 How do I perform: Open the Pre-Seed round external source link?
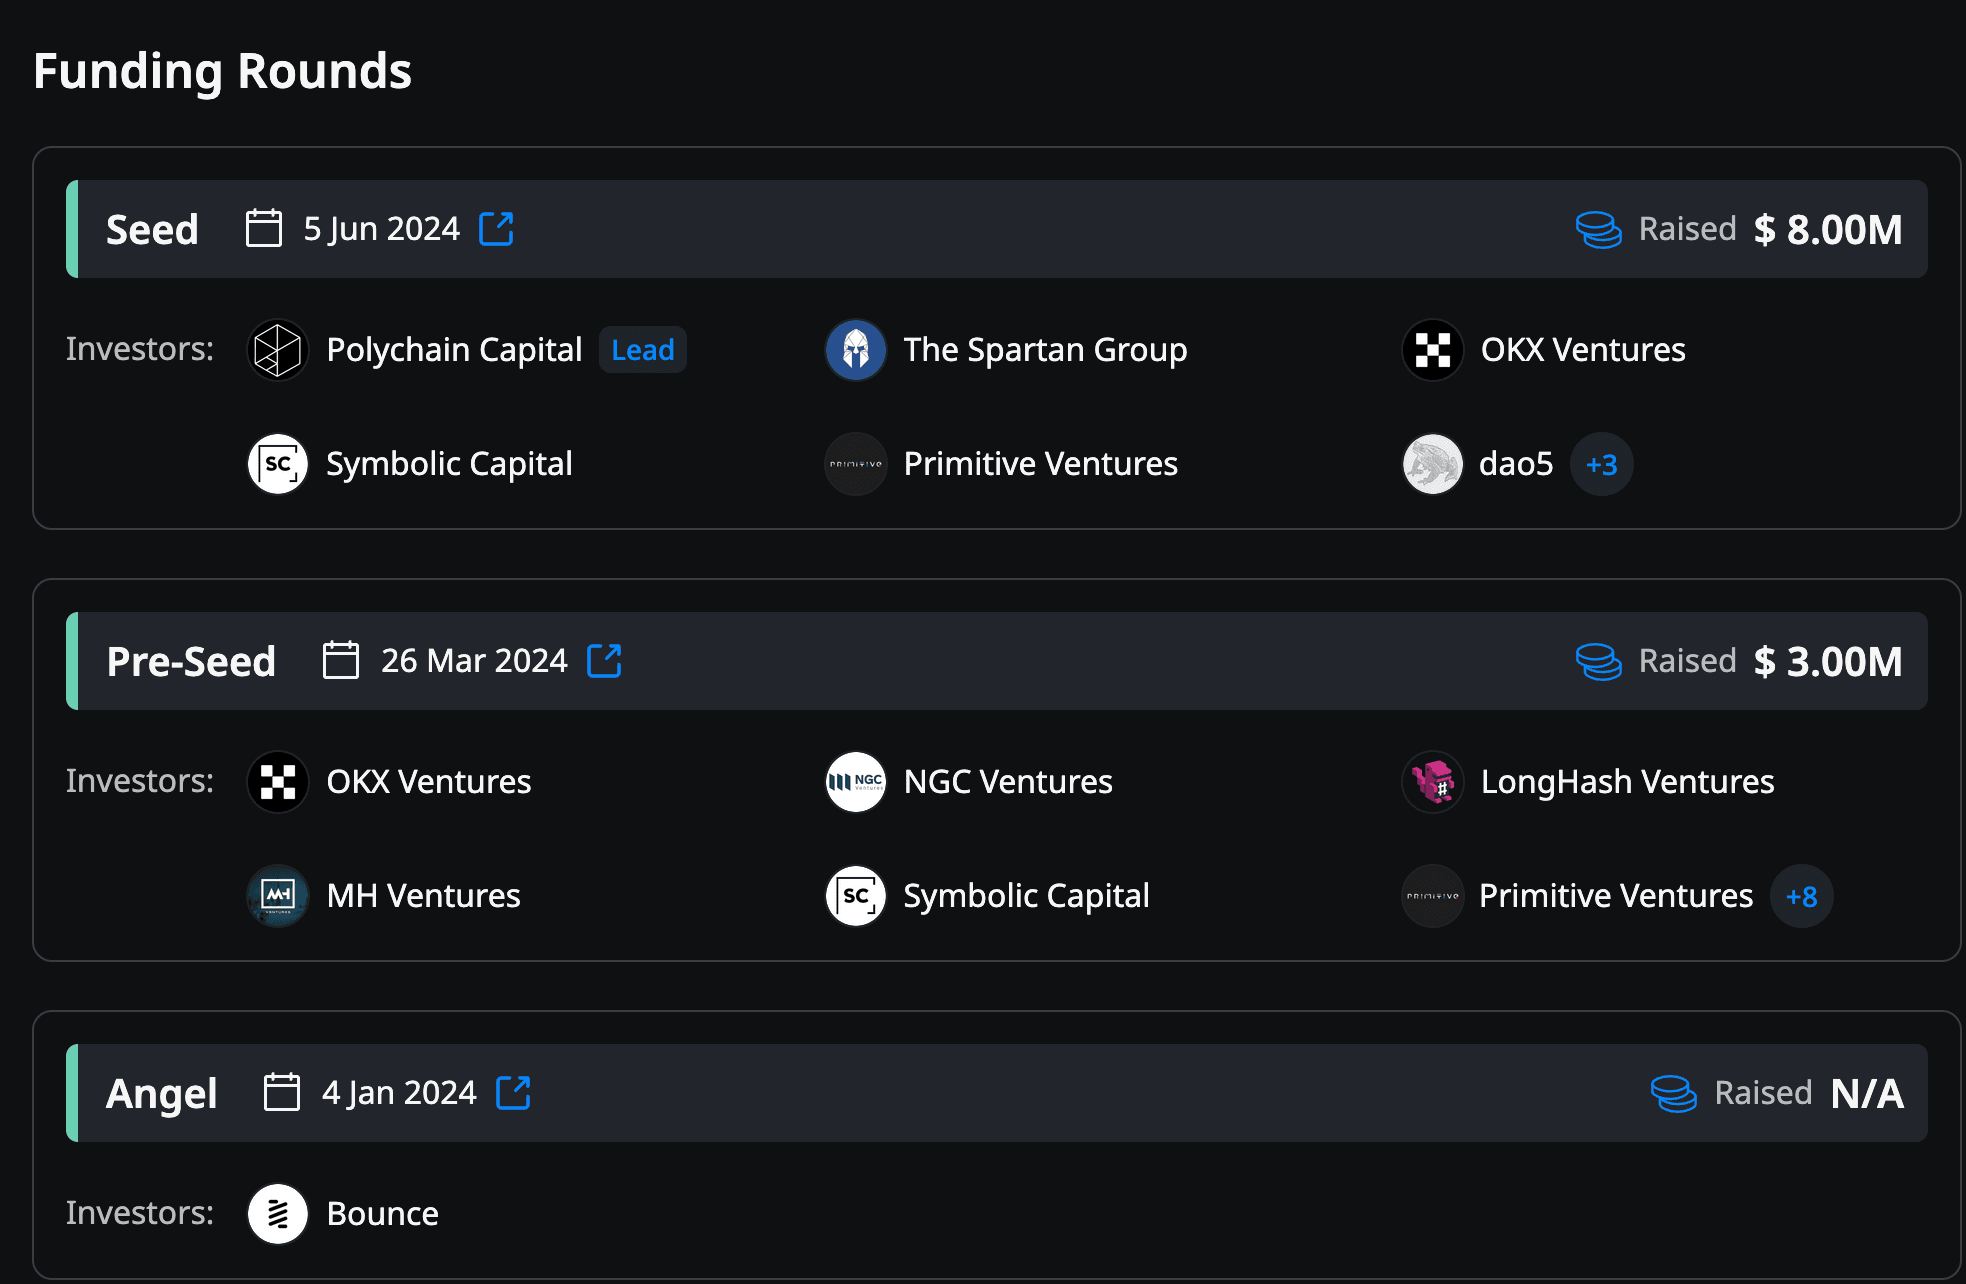click(x=604, y=661)
